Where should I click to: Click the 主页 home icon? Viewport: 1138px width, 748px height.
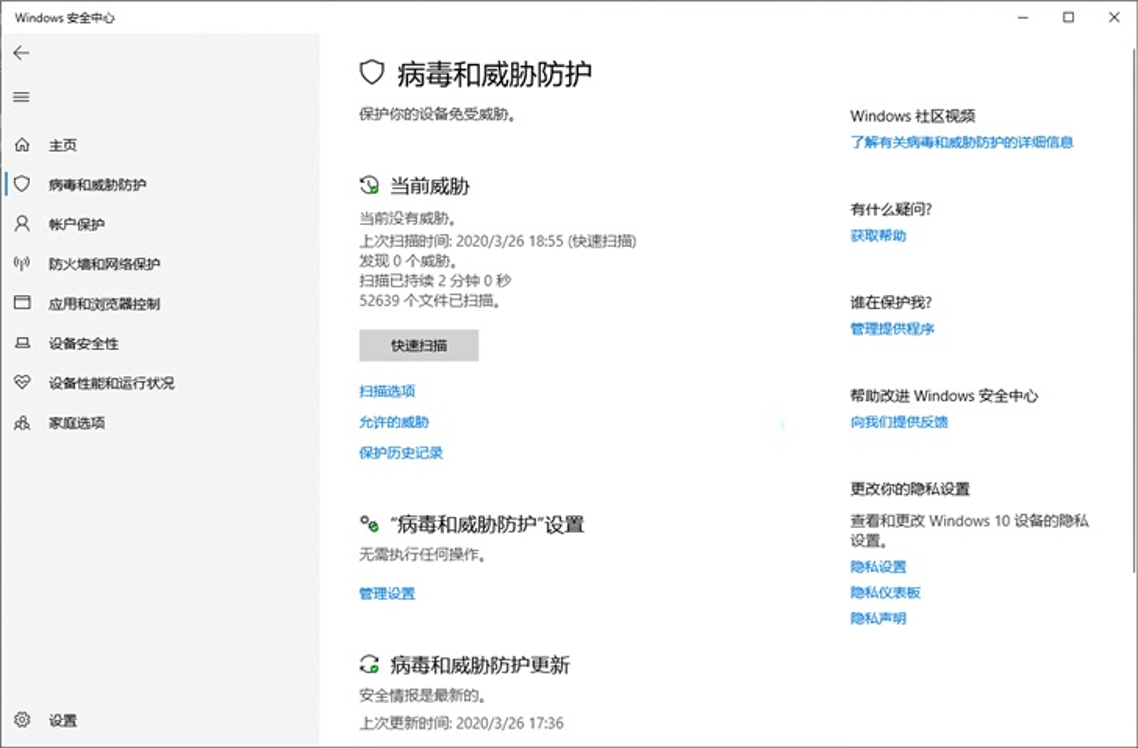(x=22, y=145)
